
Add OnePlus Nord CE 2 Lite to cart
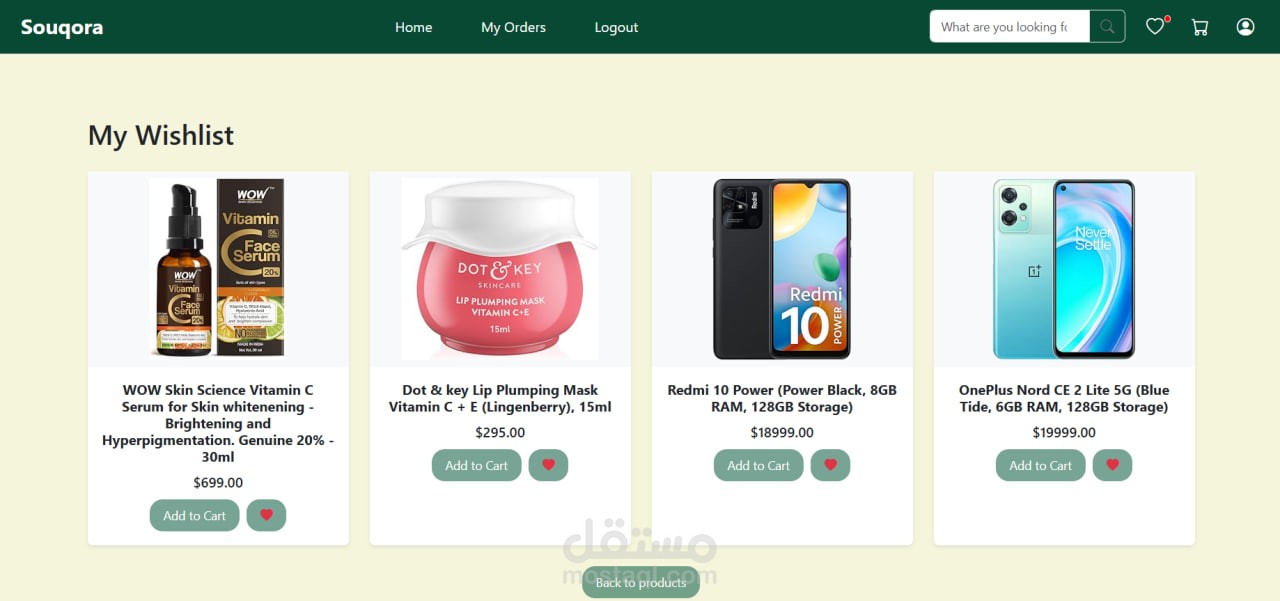coord(1040,465)
